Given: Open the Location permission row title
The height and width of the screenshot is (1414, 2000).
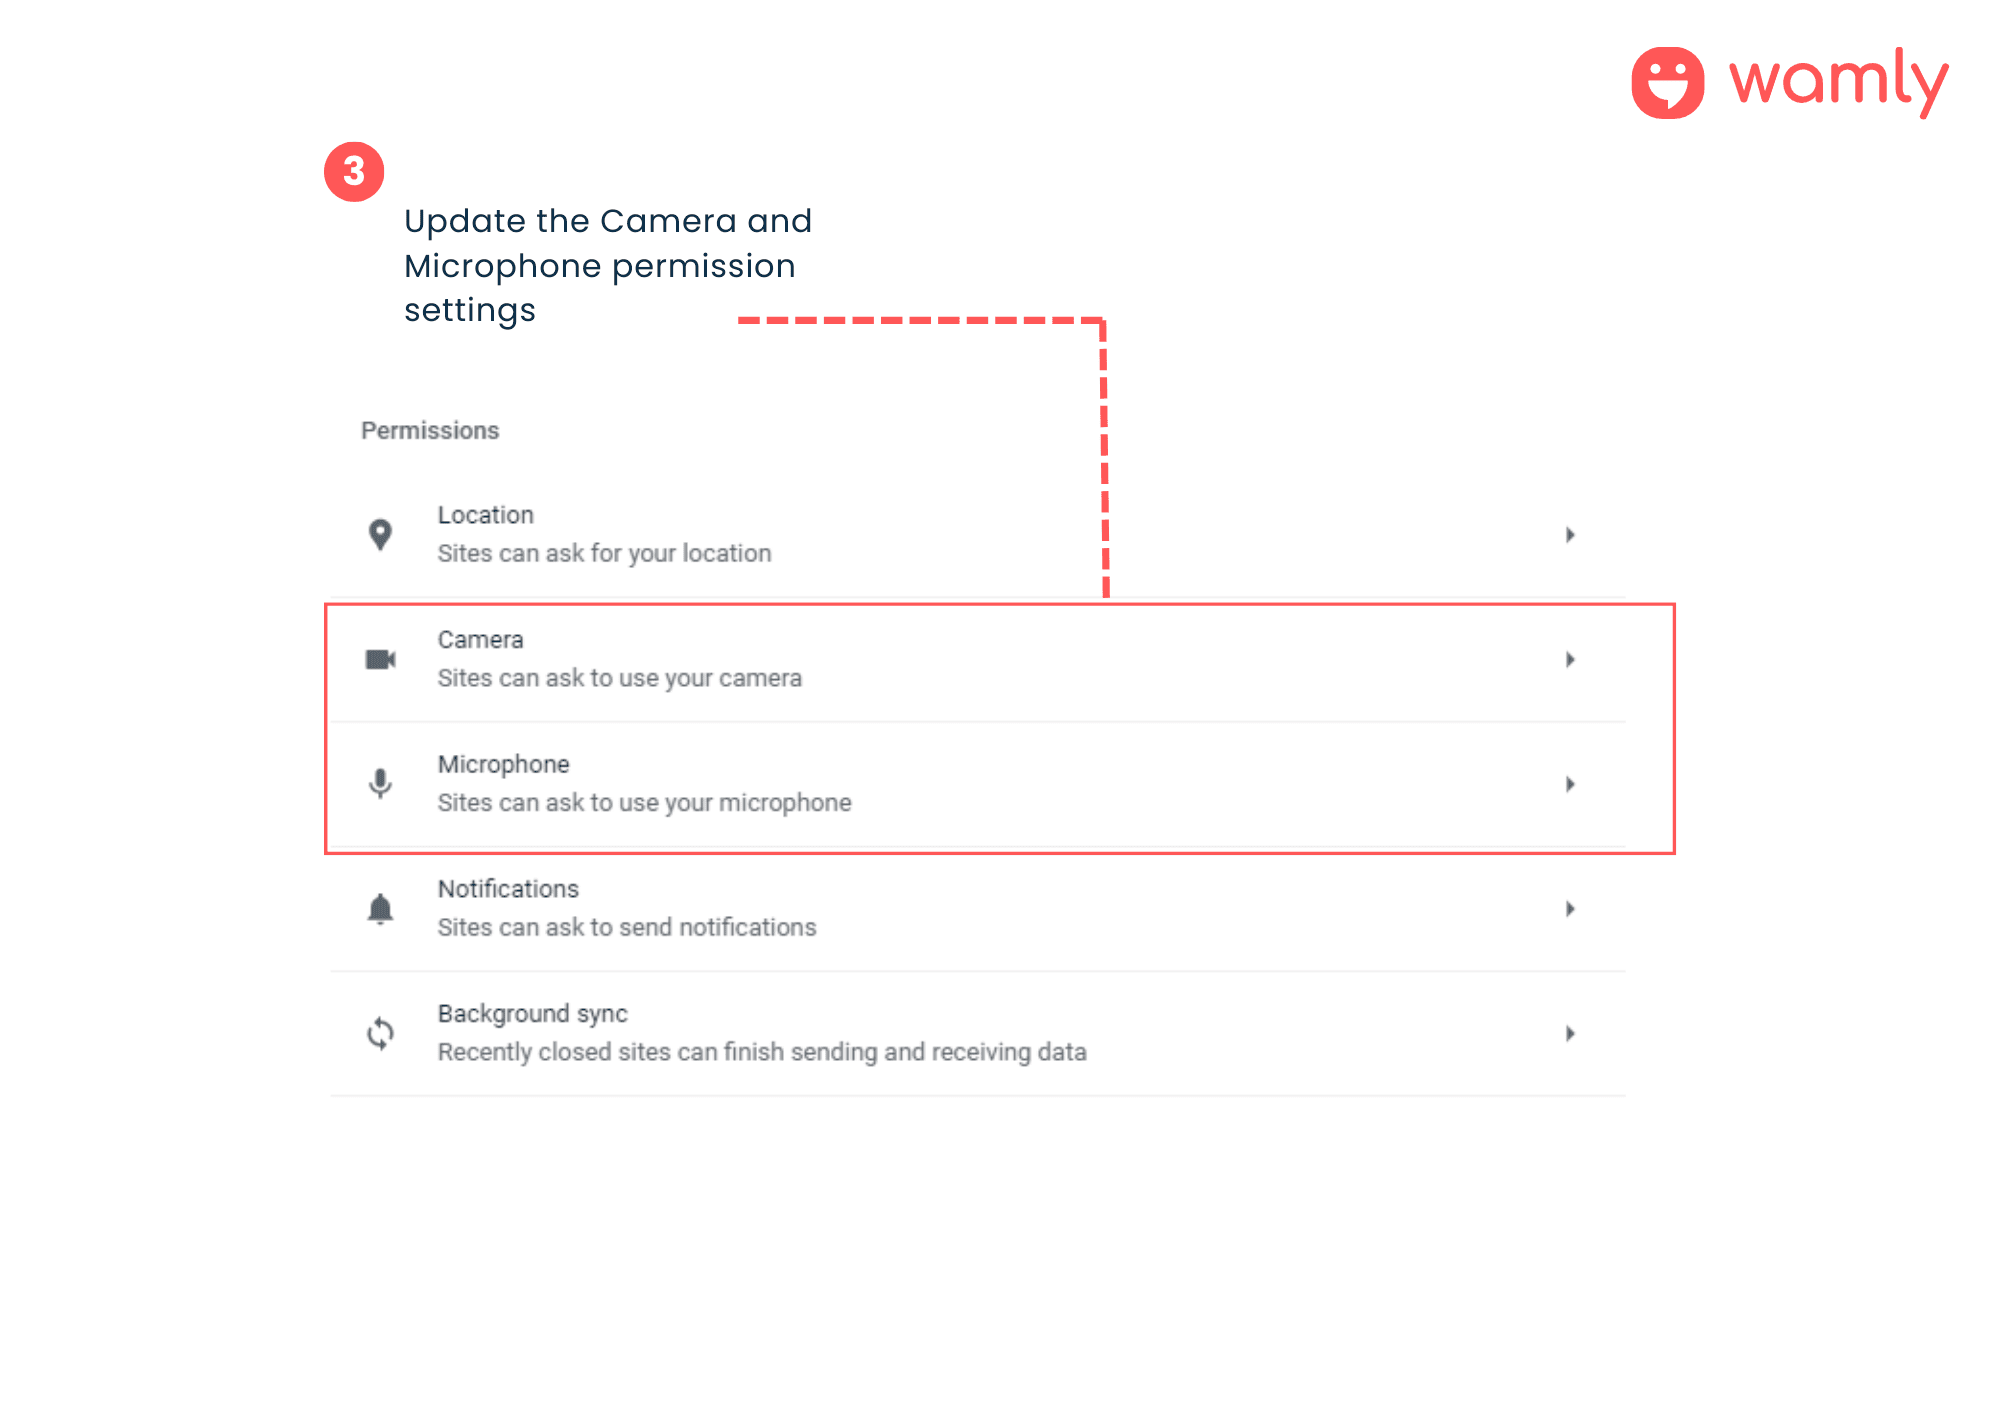Looking at the screenshot, I should click(x=486, y=515).
